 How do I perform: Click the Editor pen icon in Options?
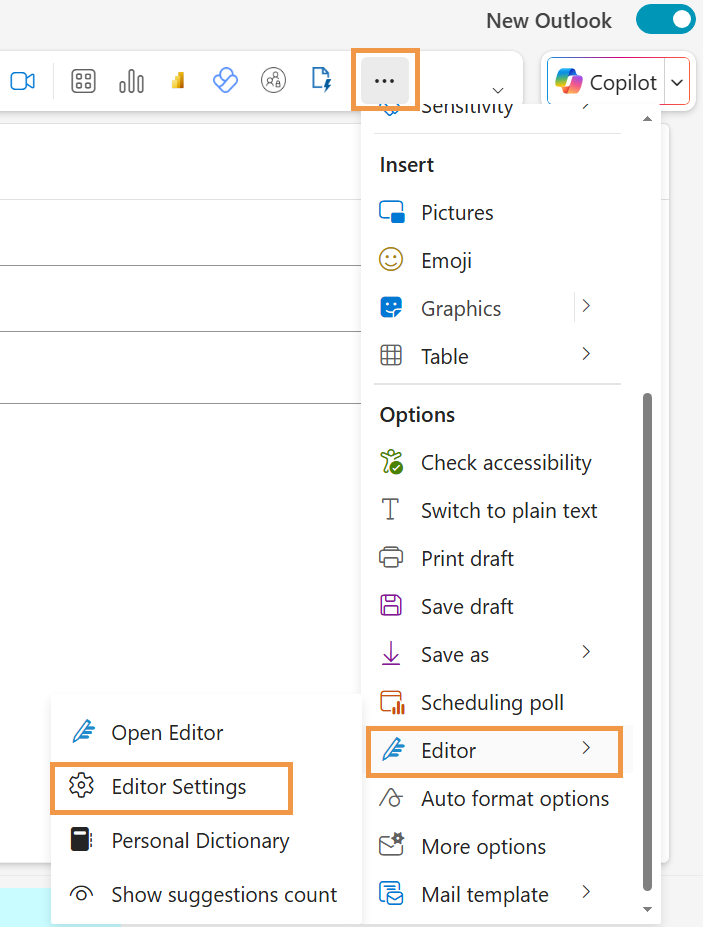pos(393,750)
